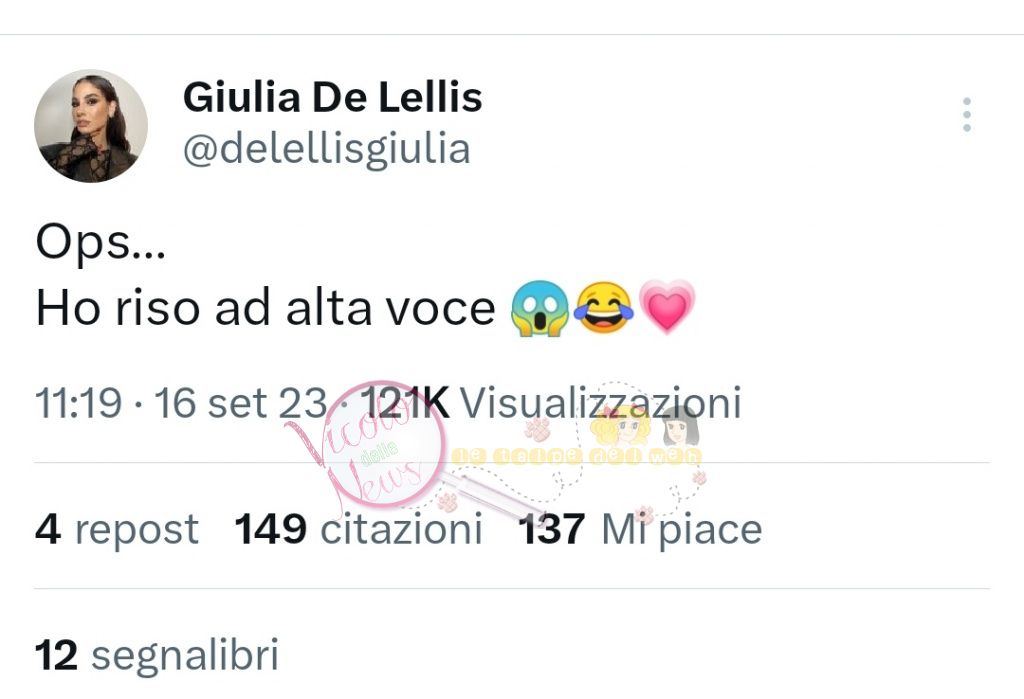Click the 11:19 timestamp
Image resolution: width=1024 pixels, height=699 pixels.
(x=78, y=402)
